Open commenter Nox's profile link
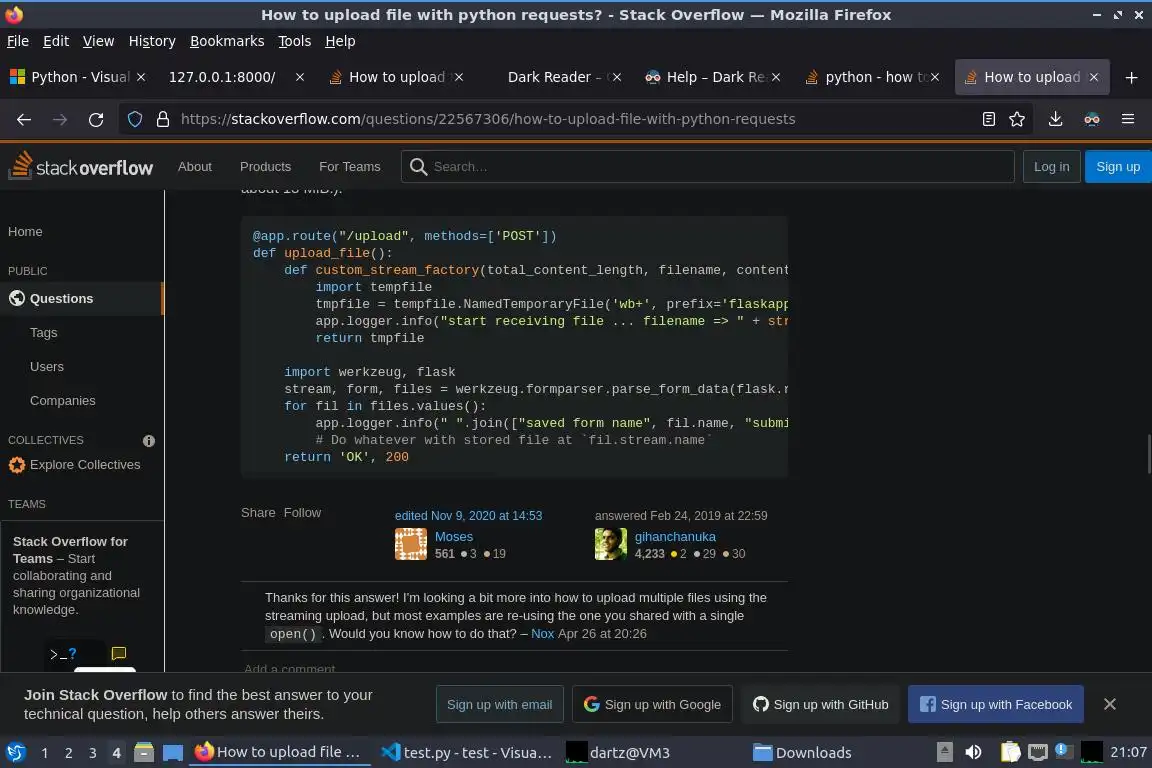The height and width of the screenshot is (768, 1152). (542, 634)
